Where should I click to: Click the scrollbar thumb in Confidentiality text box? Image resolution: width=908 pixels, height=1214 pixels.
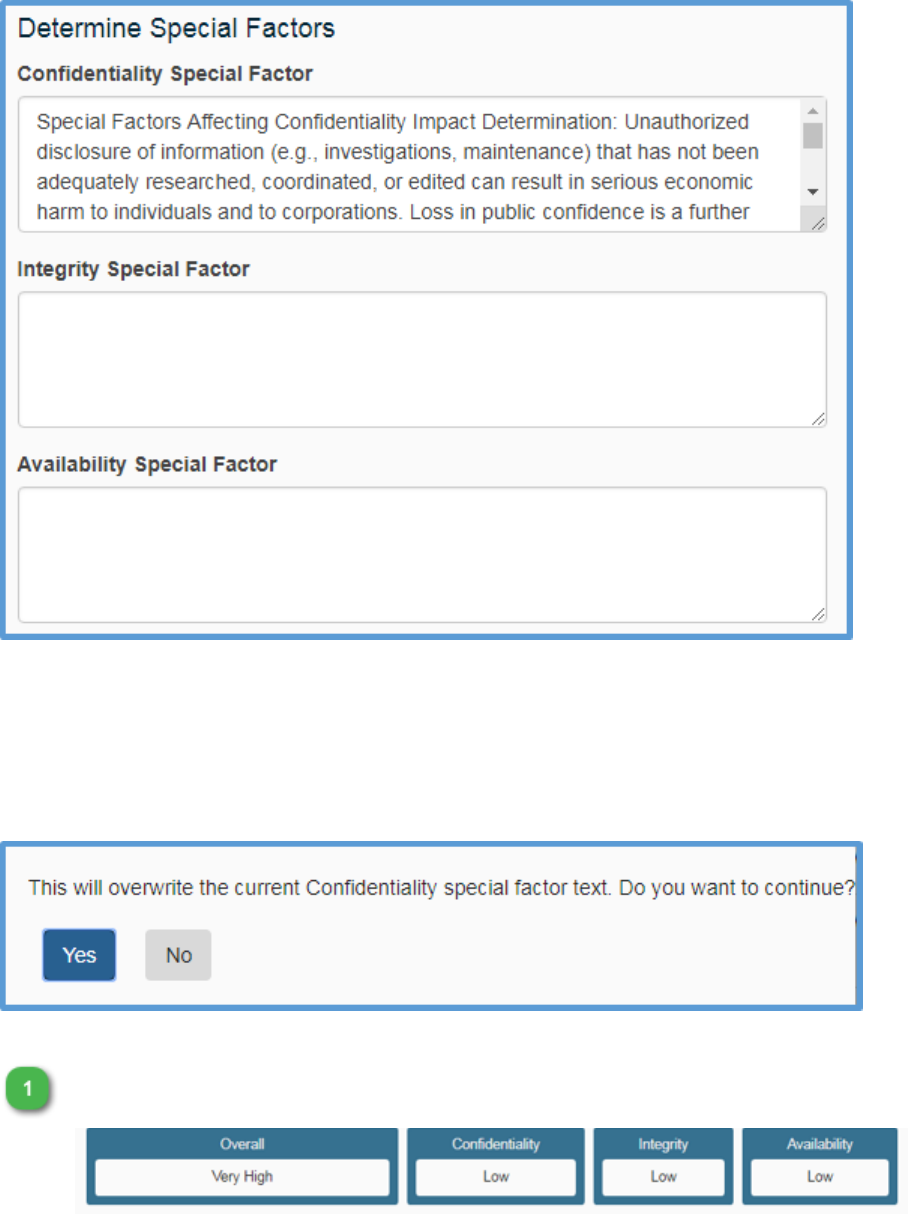pos(813,135)
